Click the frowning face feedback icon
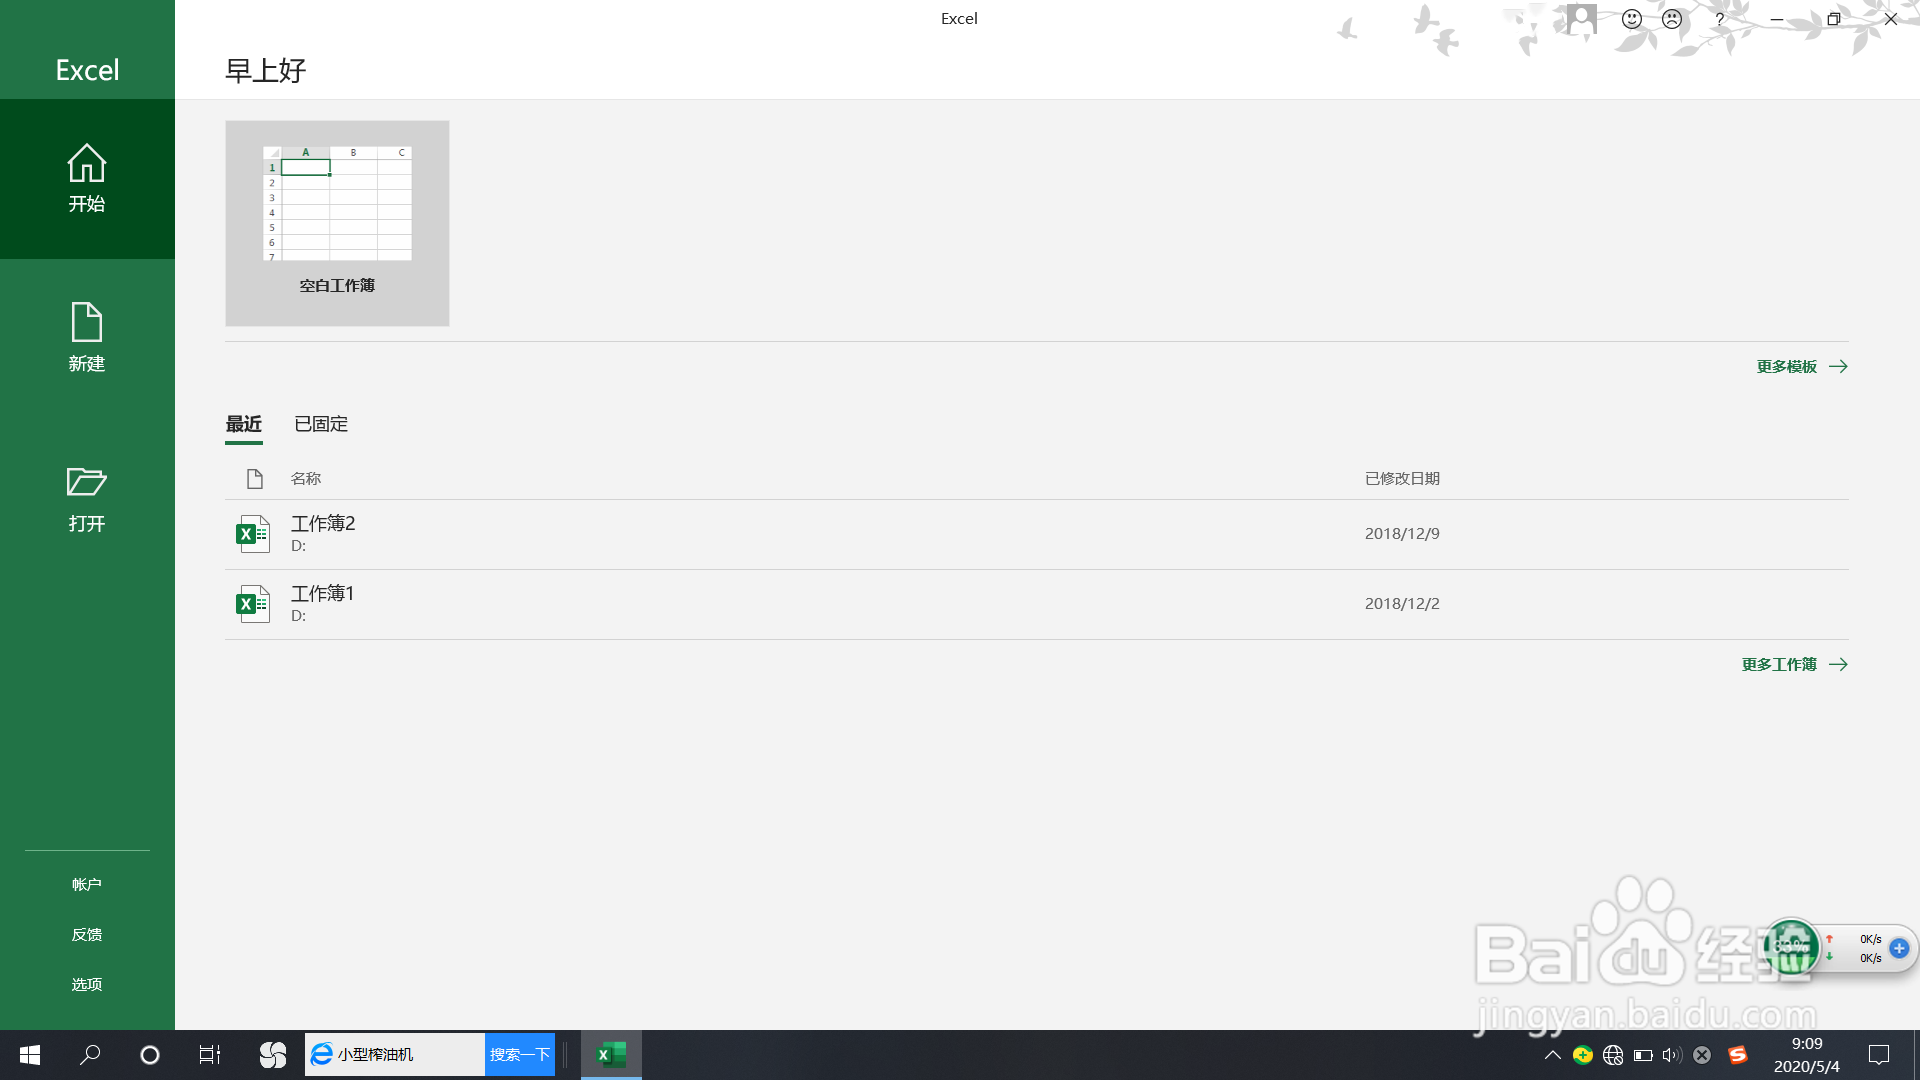 tap(1672, 19)
